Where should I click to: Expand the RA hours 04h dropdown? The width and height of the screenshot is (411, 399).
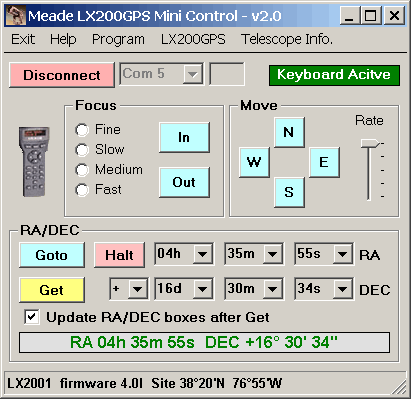[202, 254]
